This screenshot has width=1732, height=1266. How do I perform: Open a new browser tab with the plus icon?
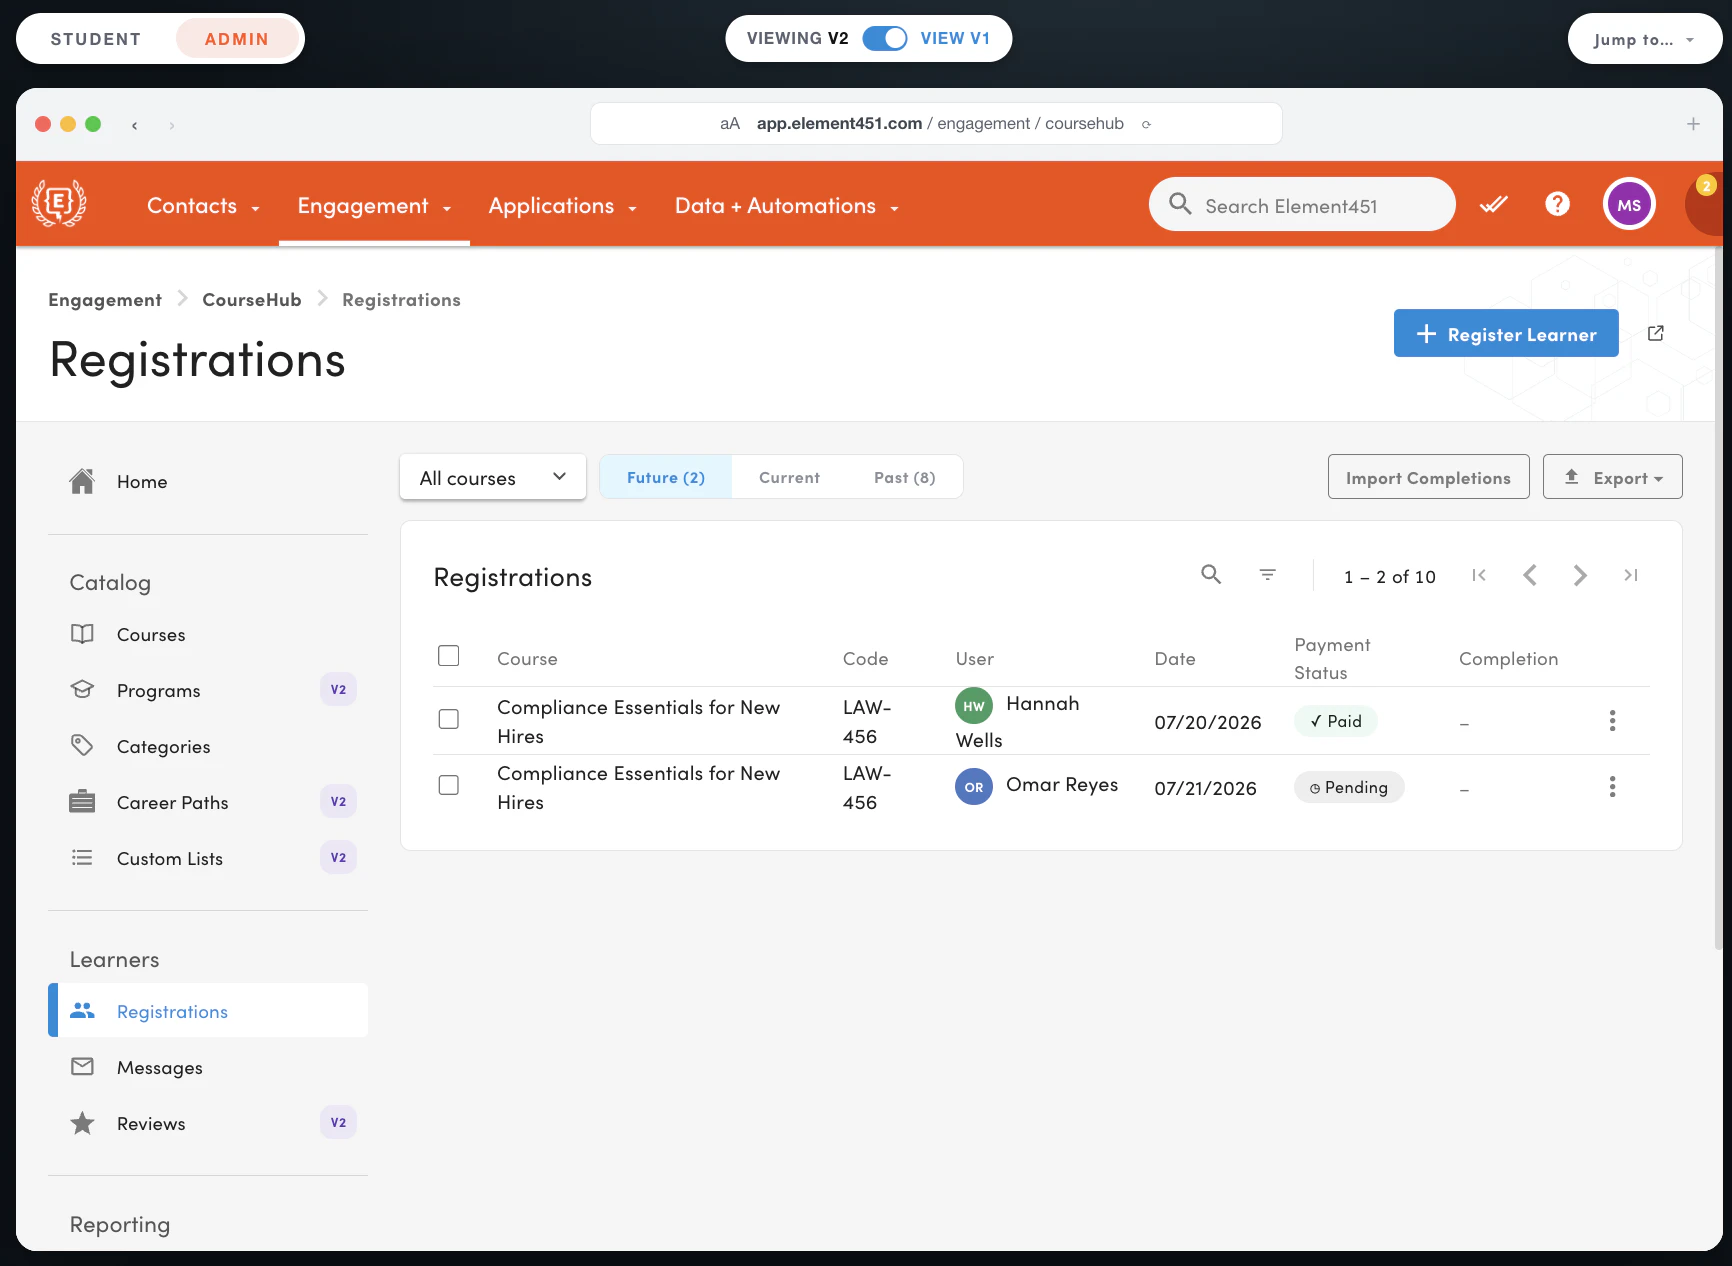1693,124
